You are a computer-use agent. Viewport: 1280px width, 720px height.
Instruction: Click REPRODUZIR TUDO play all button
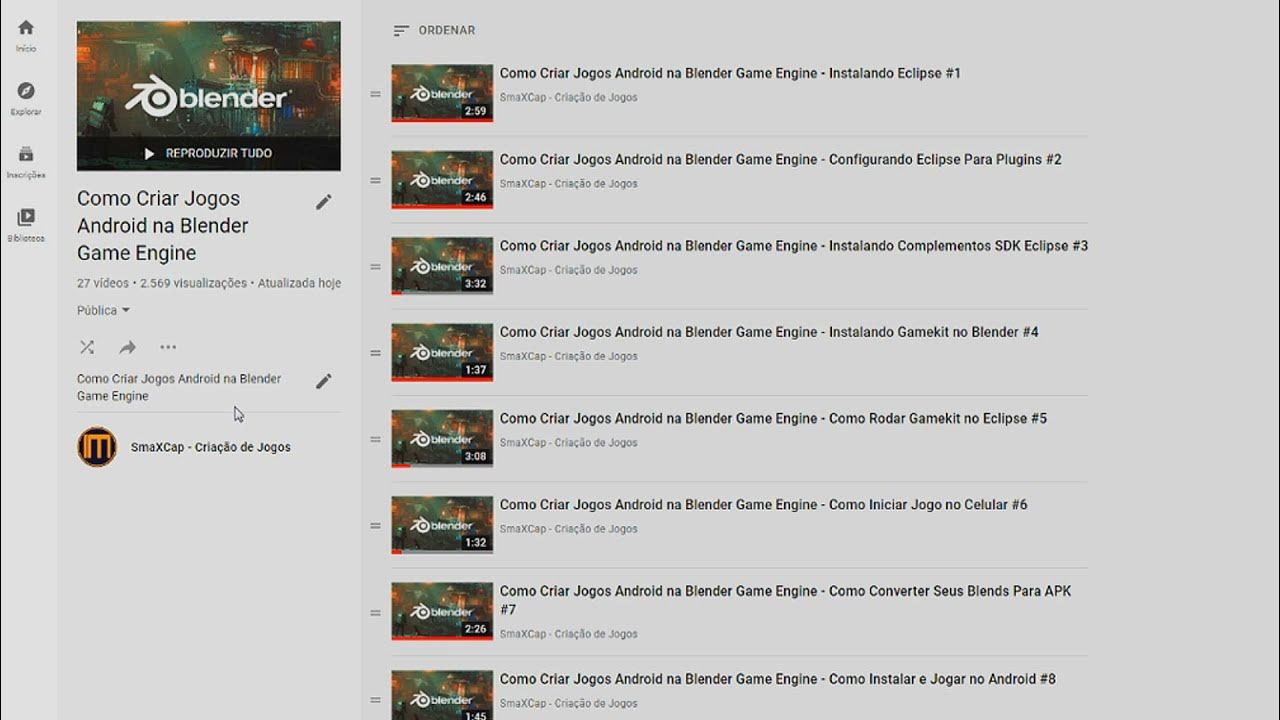click(208, 153)
